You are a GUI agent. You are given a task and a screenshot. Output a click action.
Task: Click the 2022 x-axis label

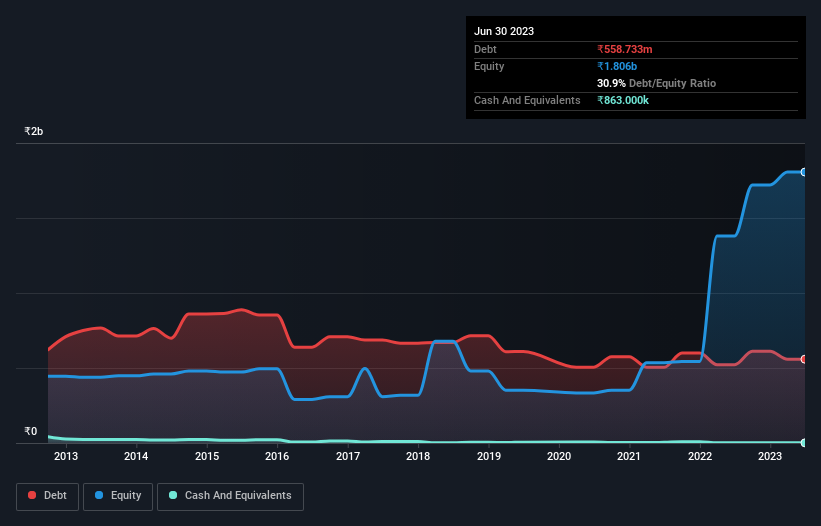[700, 456]
